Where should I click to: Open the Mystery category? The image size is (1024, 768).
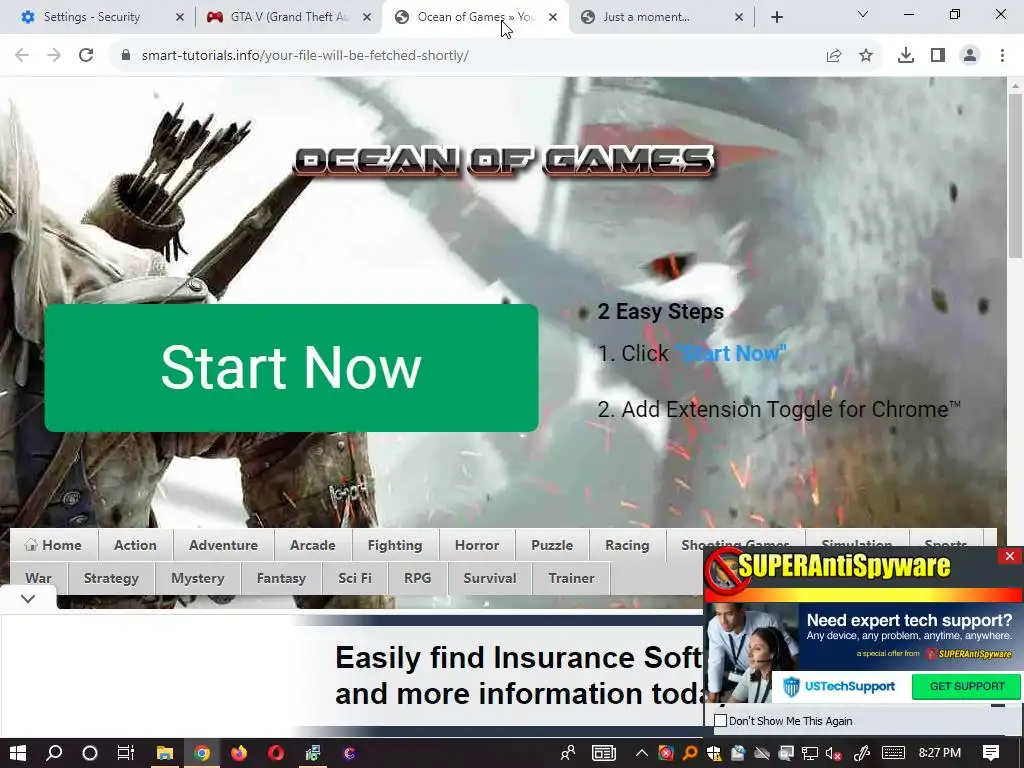click(198, 579)
